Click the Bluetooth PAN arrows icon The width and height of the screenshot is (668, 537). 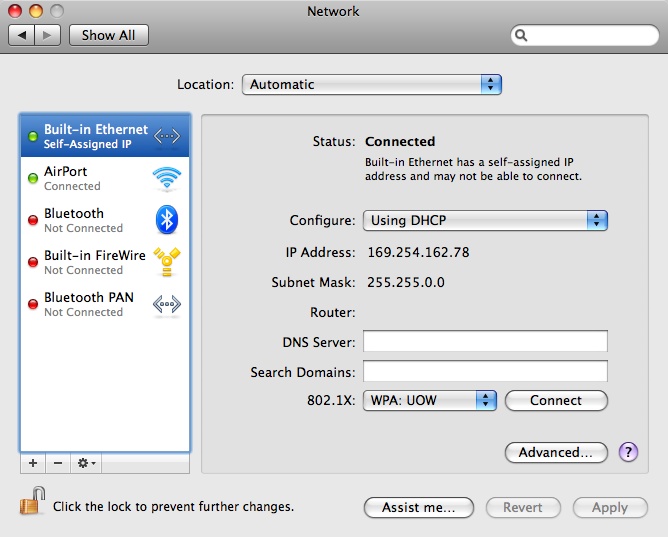pos(167,304)
